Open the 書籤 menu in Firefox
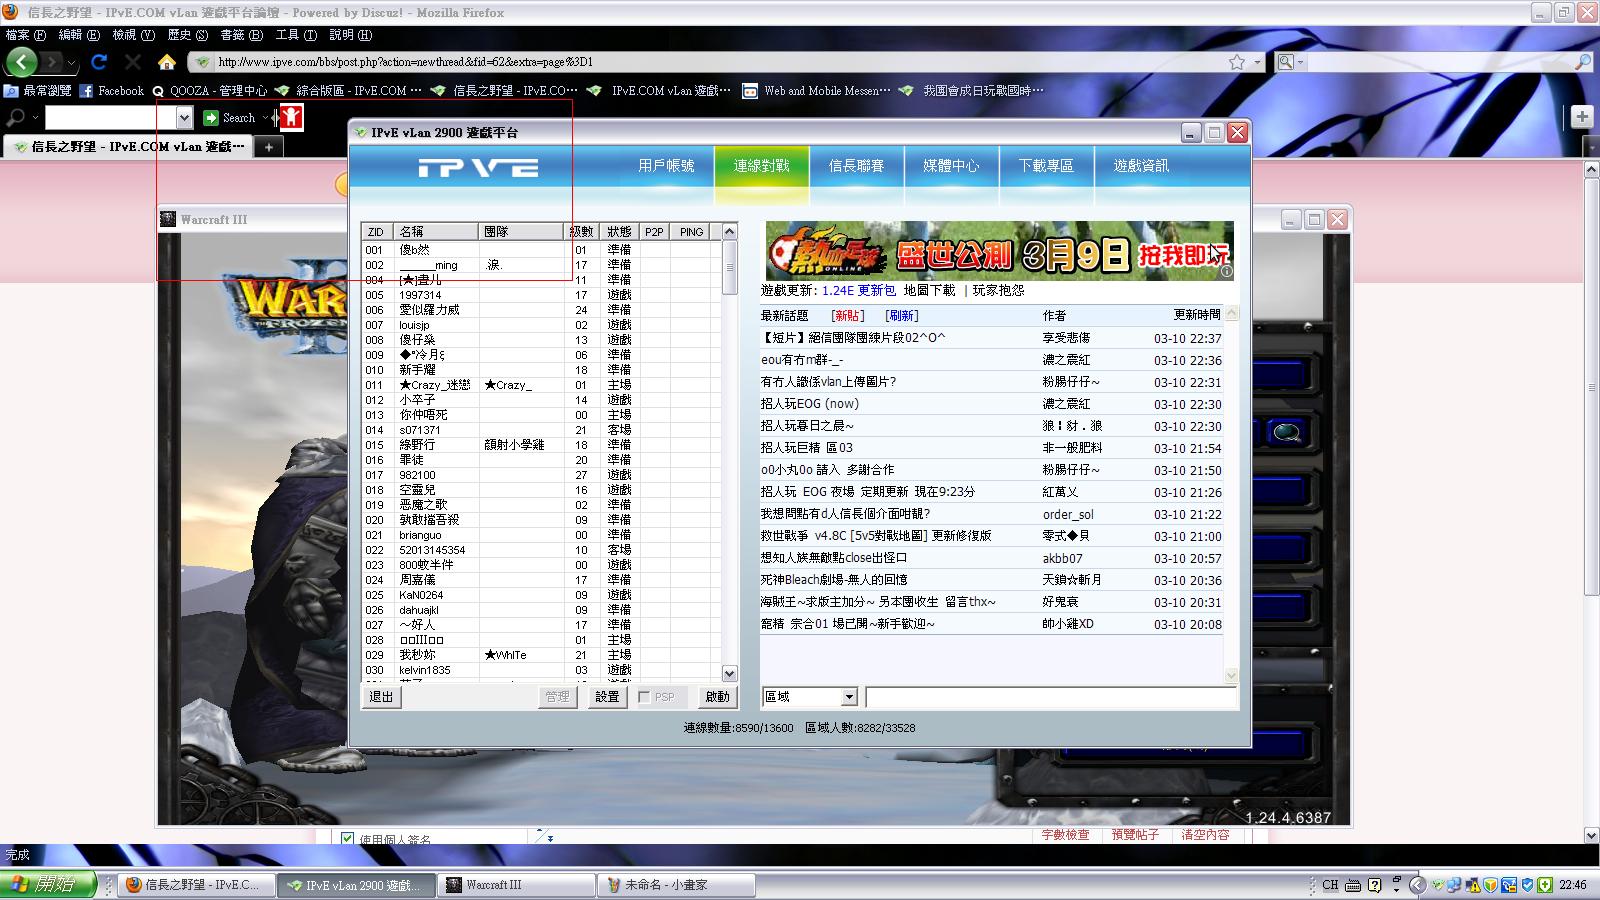Viewport: 1600px width, 900px height. pyautogui.click(x=241, y=35)
